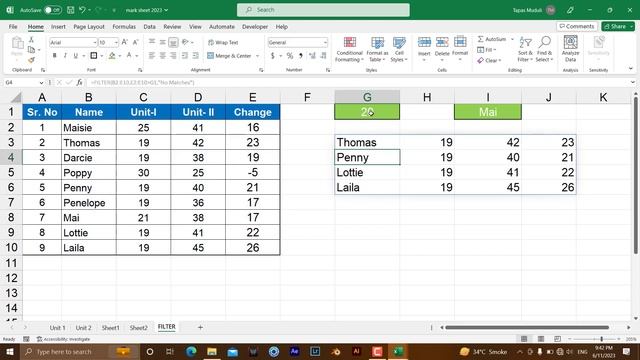Open the Sheet2 sheet tab
This screenshot has width=640, height=360.
138,327
